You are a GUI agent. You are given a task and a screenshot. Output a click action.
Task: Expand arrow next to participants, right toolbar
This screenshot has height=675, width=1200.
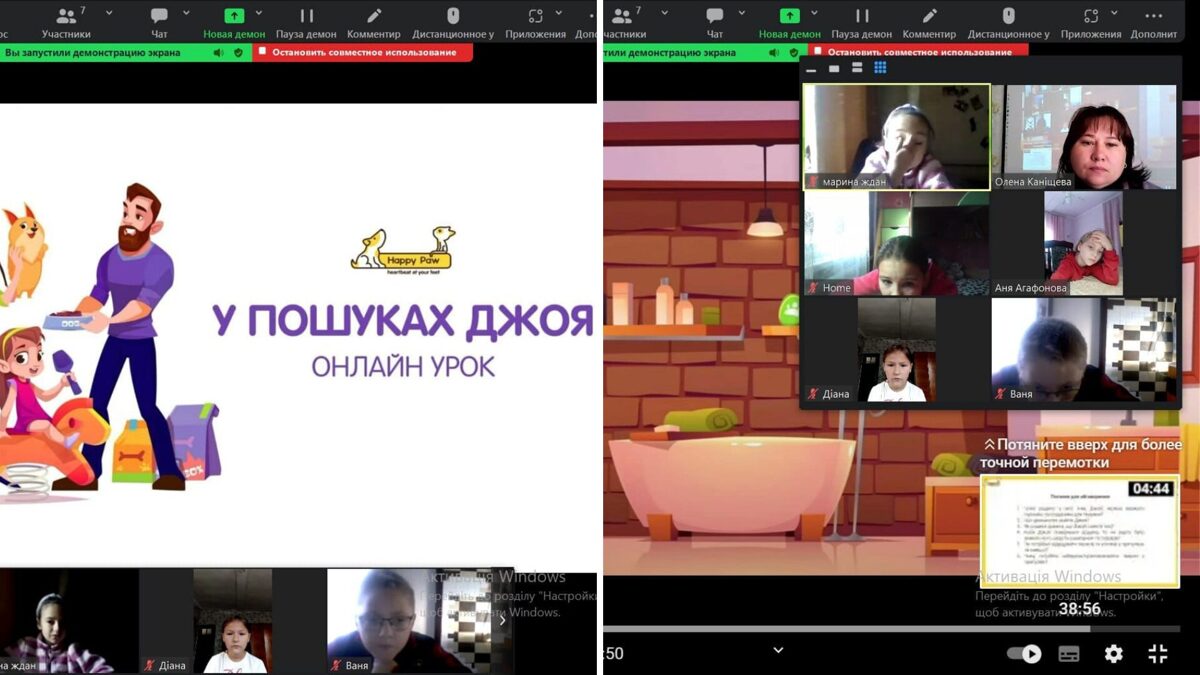tap(664, 14)
